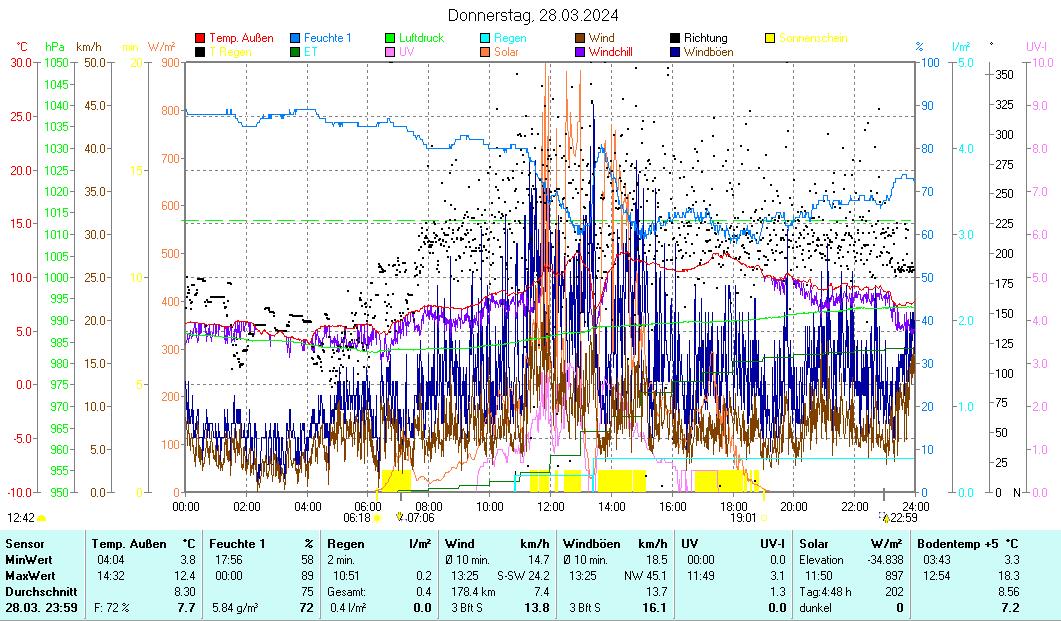1061x621 pixels.
Task: Click the pink UV legend square
Action: coord(391,51)
